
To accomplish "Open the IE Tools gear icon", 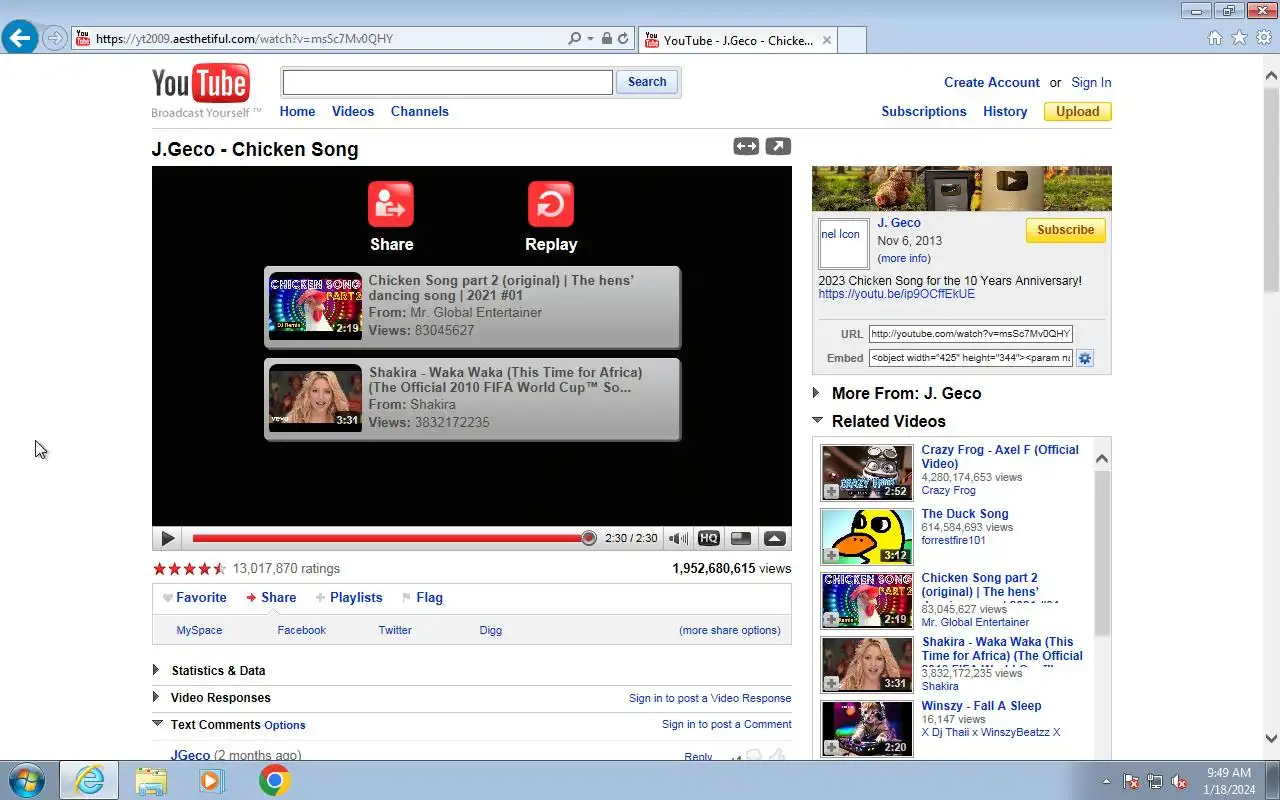I will [1264, 38].
